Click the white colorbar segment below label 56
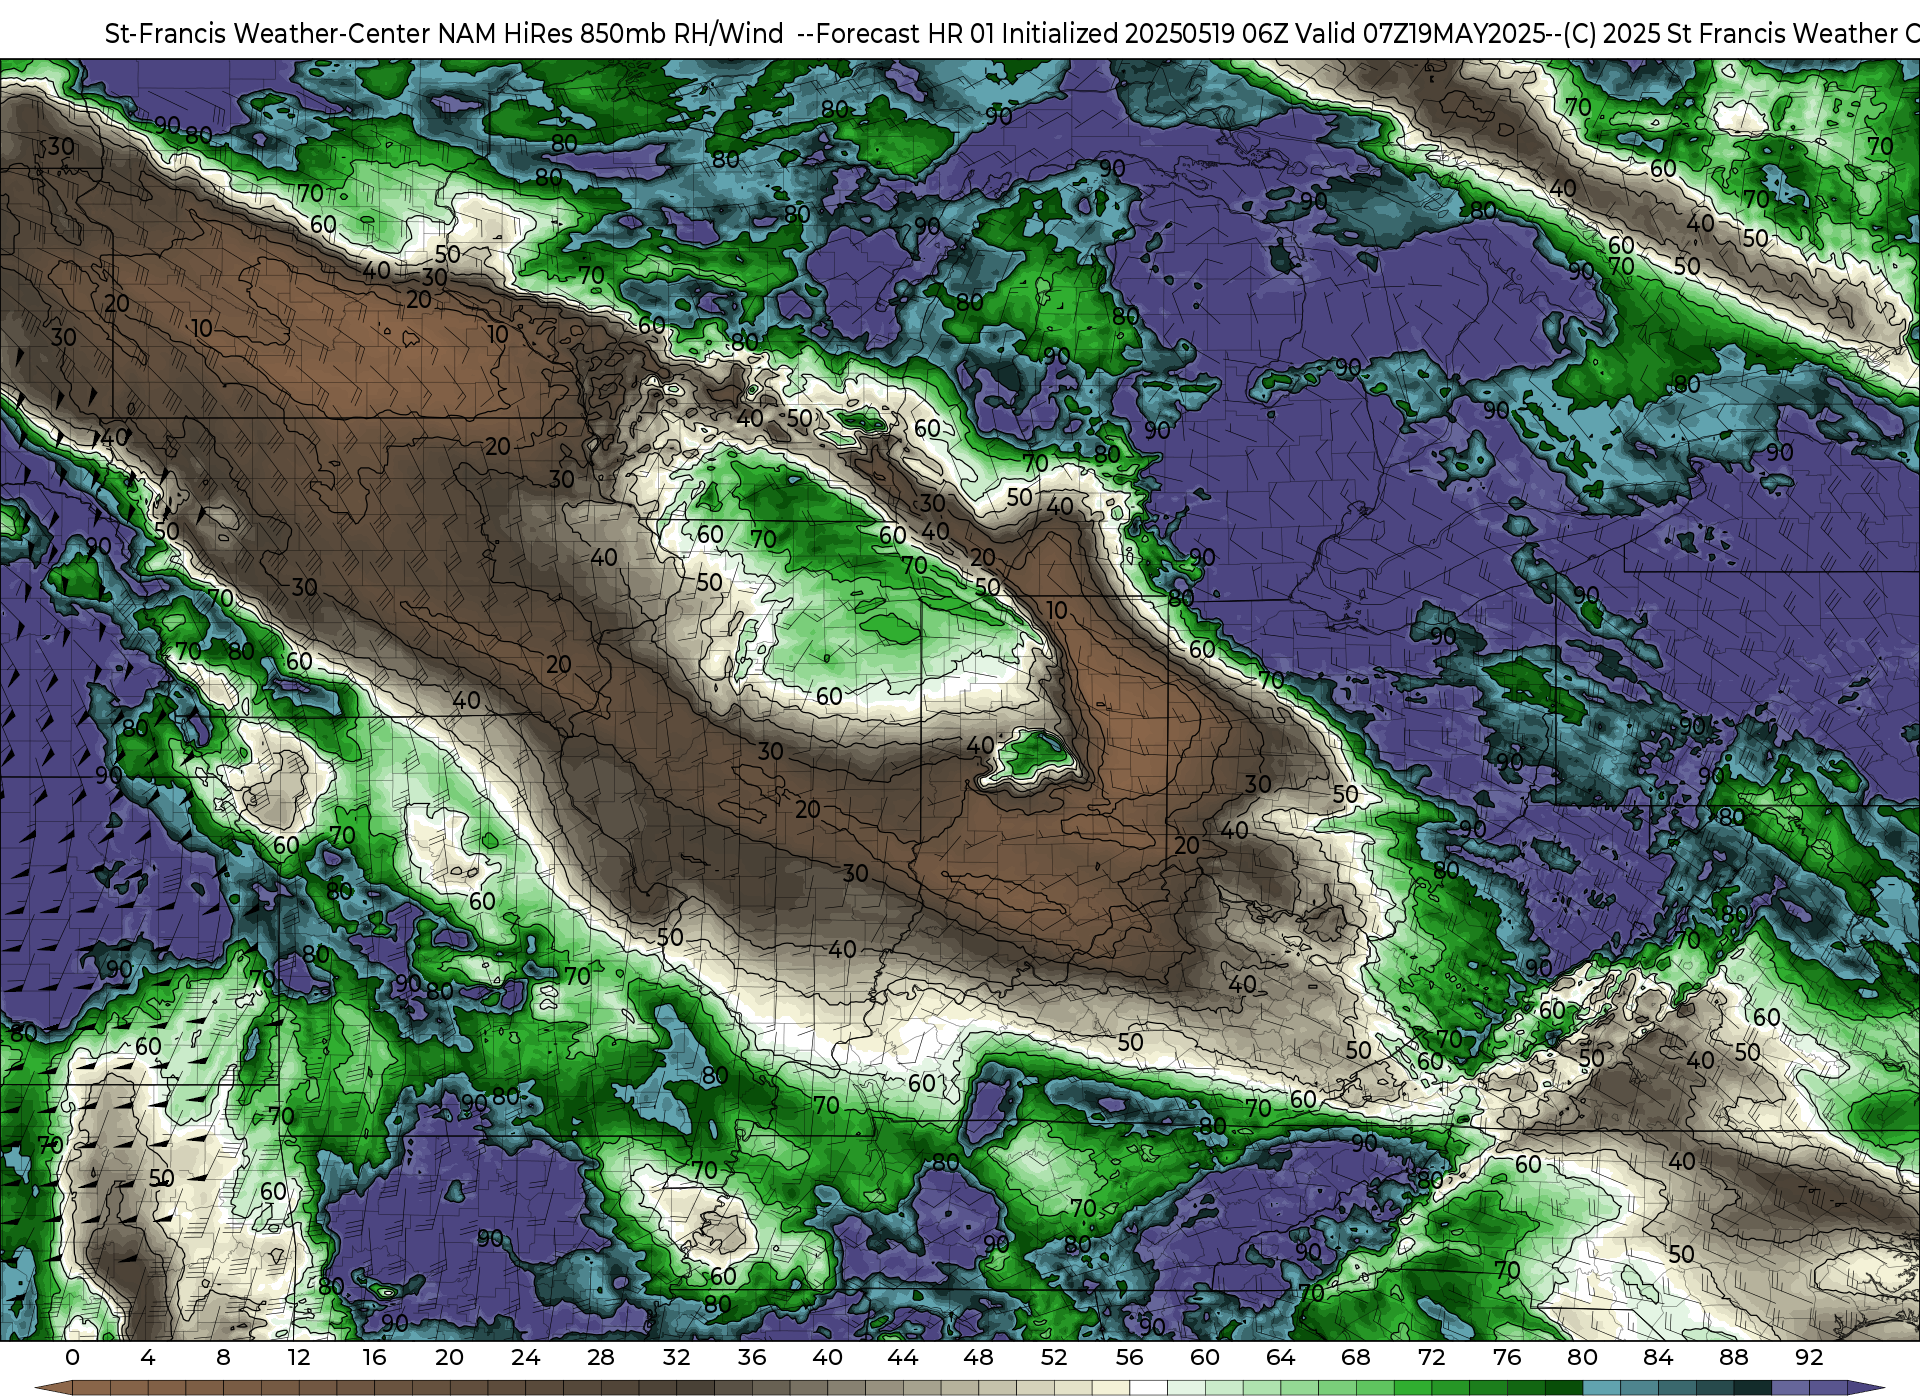 (x=1148, y=1388)
